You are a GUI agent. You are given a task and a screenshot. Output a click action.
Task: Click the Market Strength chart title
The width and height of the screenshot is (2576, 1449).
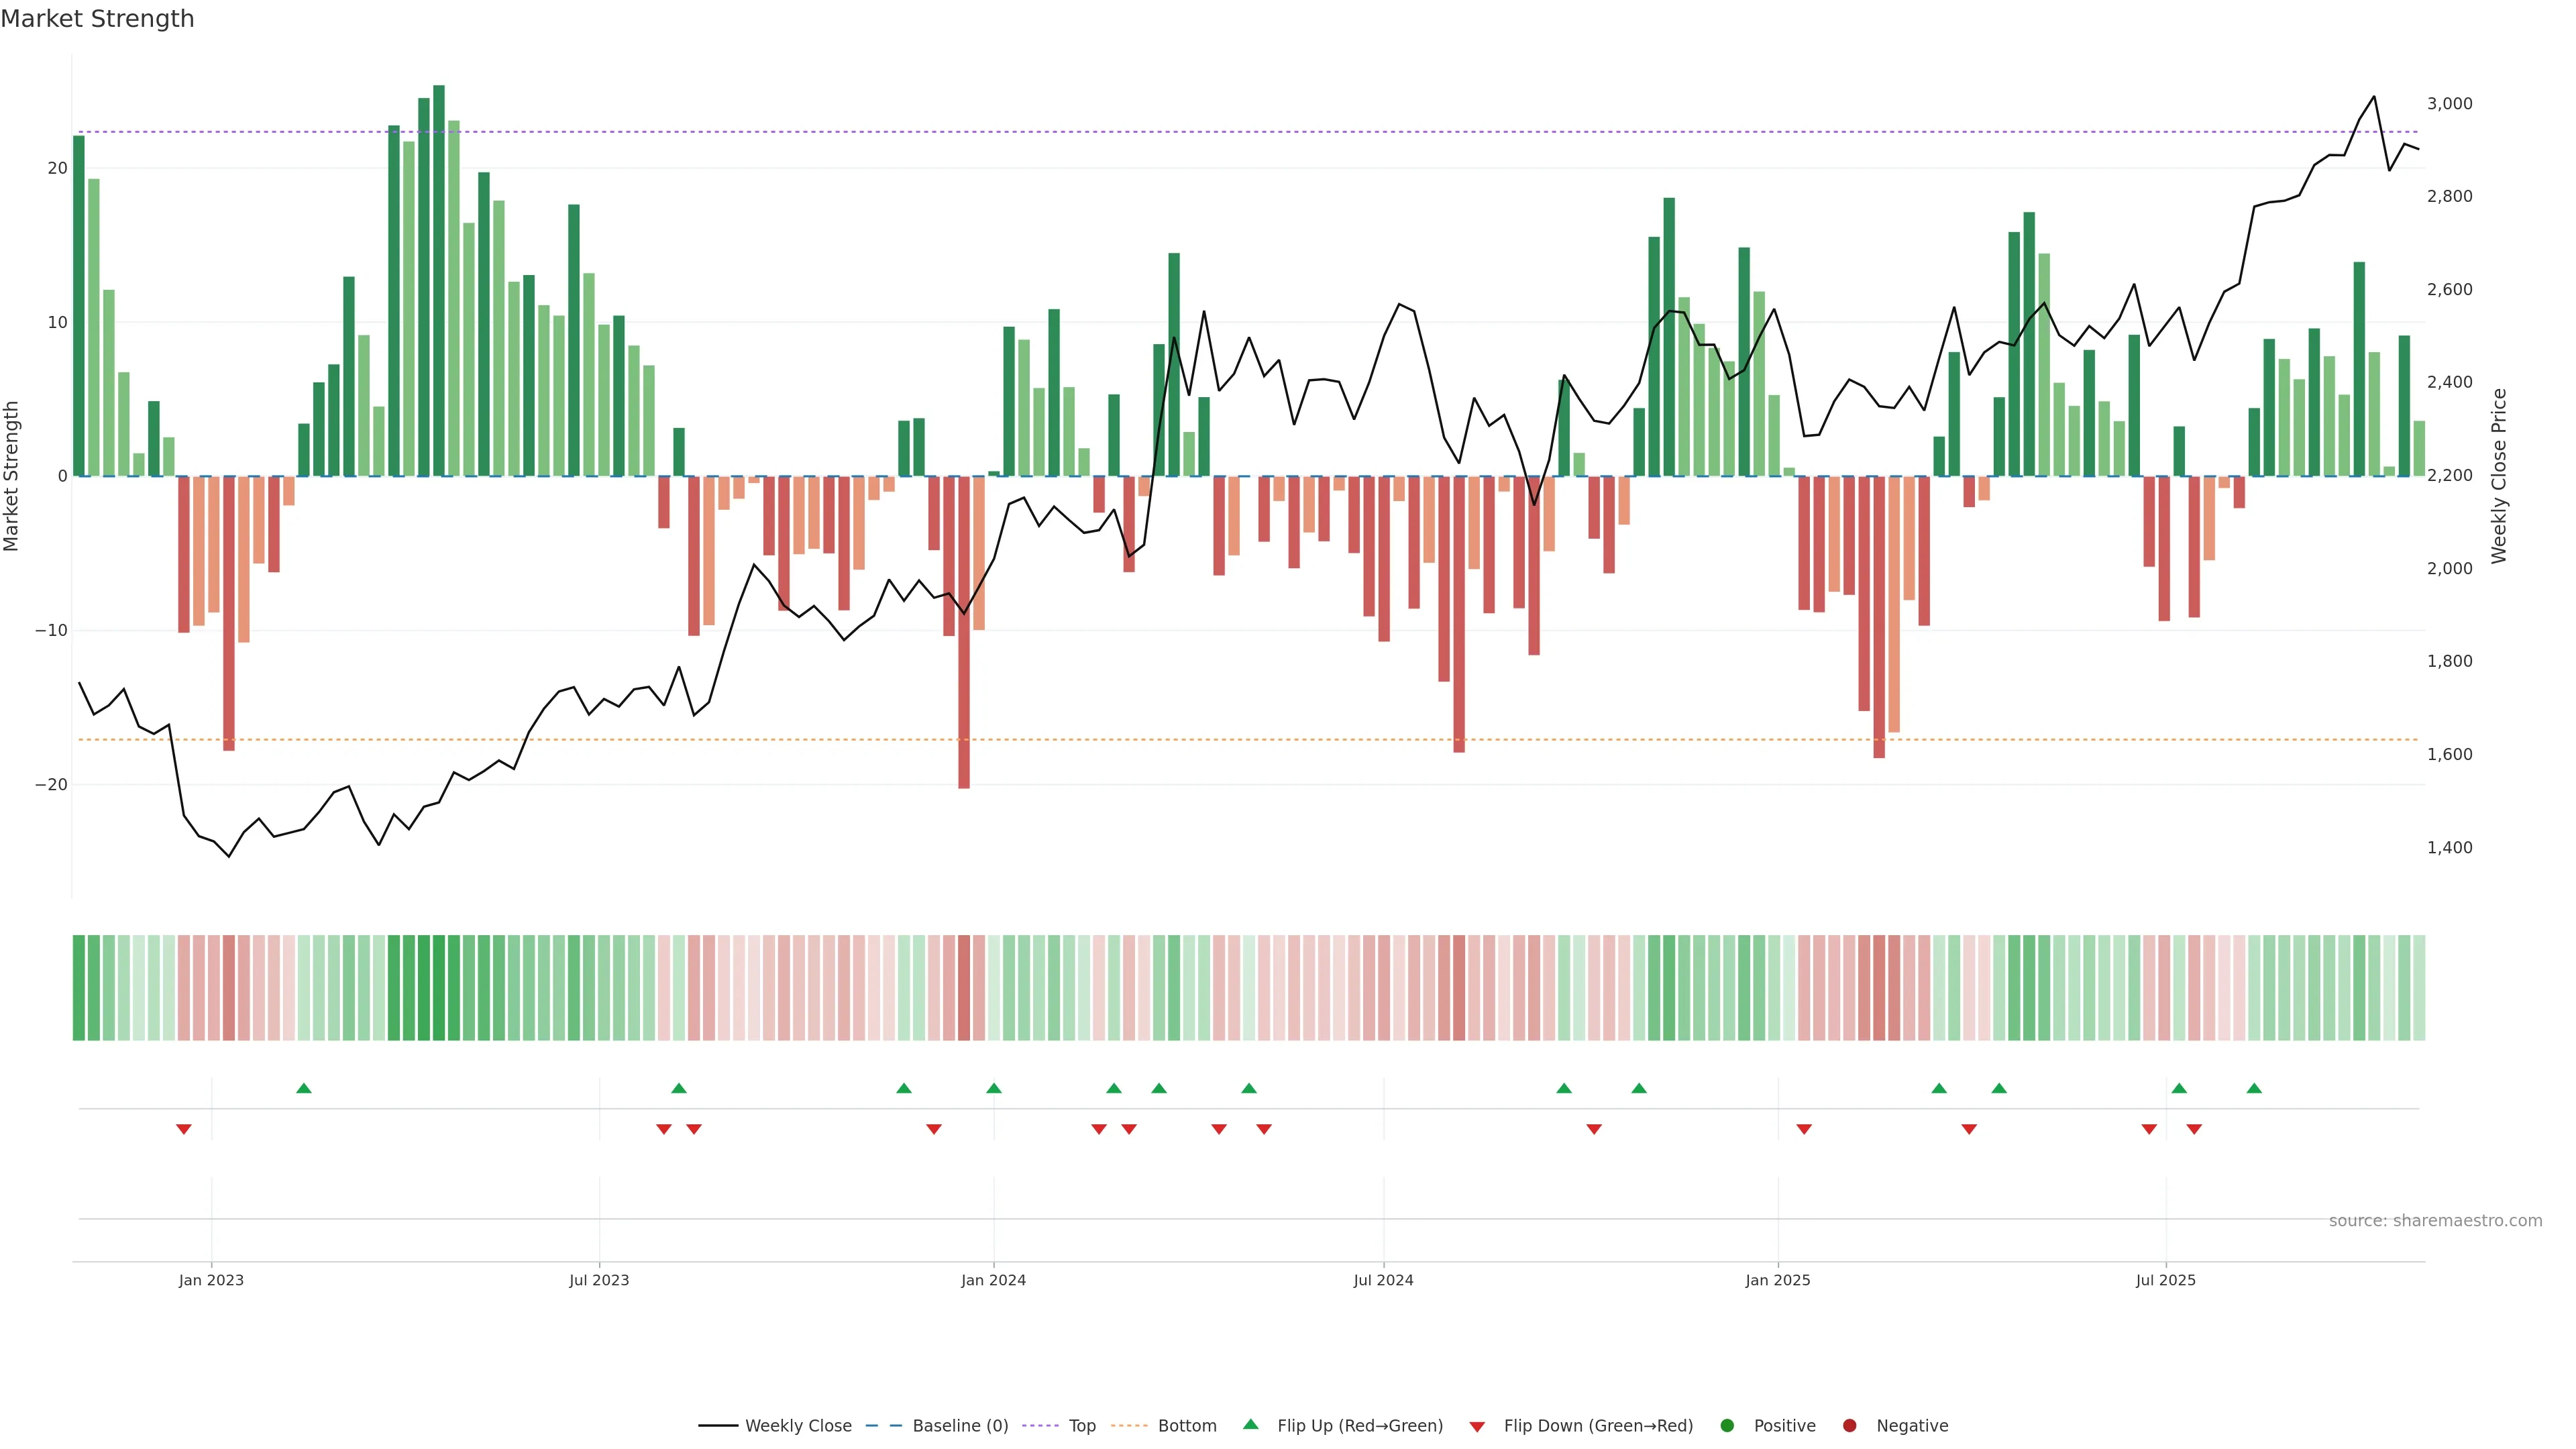[x=97, y=19]
